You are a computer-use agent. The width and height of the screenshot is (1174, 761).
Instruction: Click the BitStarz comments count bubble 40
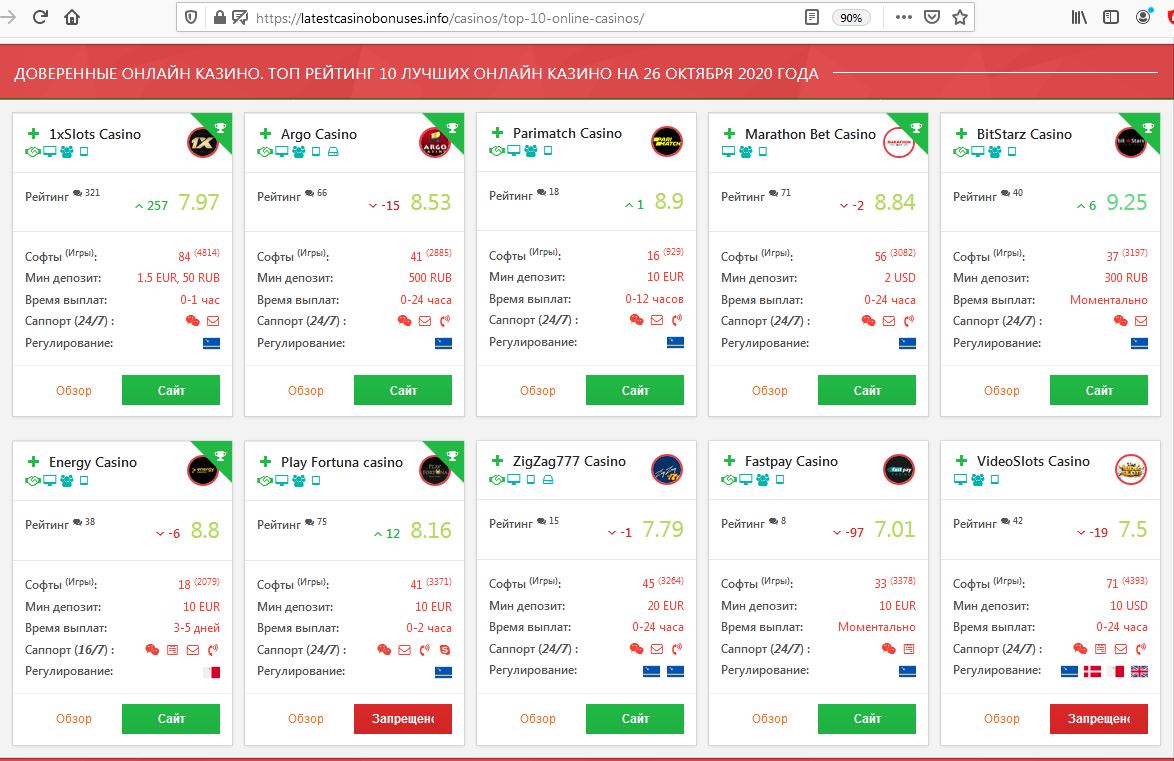click(x=1012, y=192)
